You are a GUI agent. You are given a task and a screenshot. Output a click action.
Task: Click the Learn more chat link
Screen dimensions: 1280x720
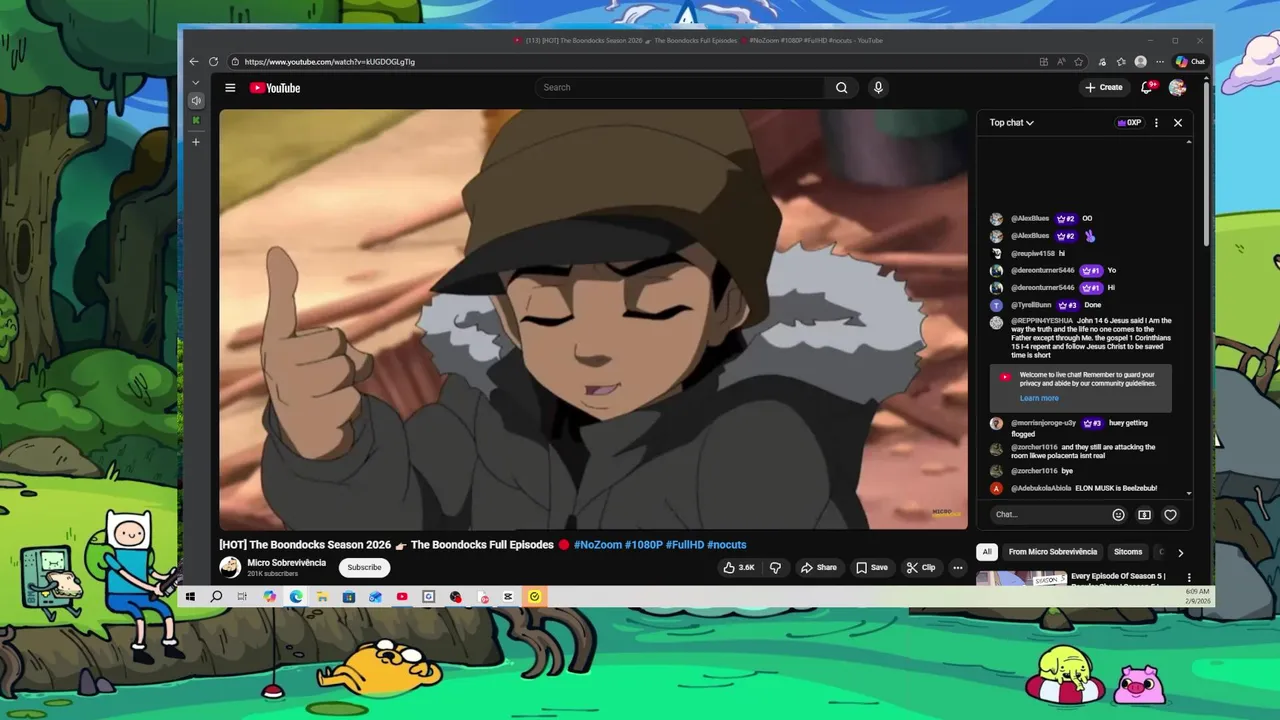pyautogui.click(x=1039, y=398)
